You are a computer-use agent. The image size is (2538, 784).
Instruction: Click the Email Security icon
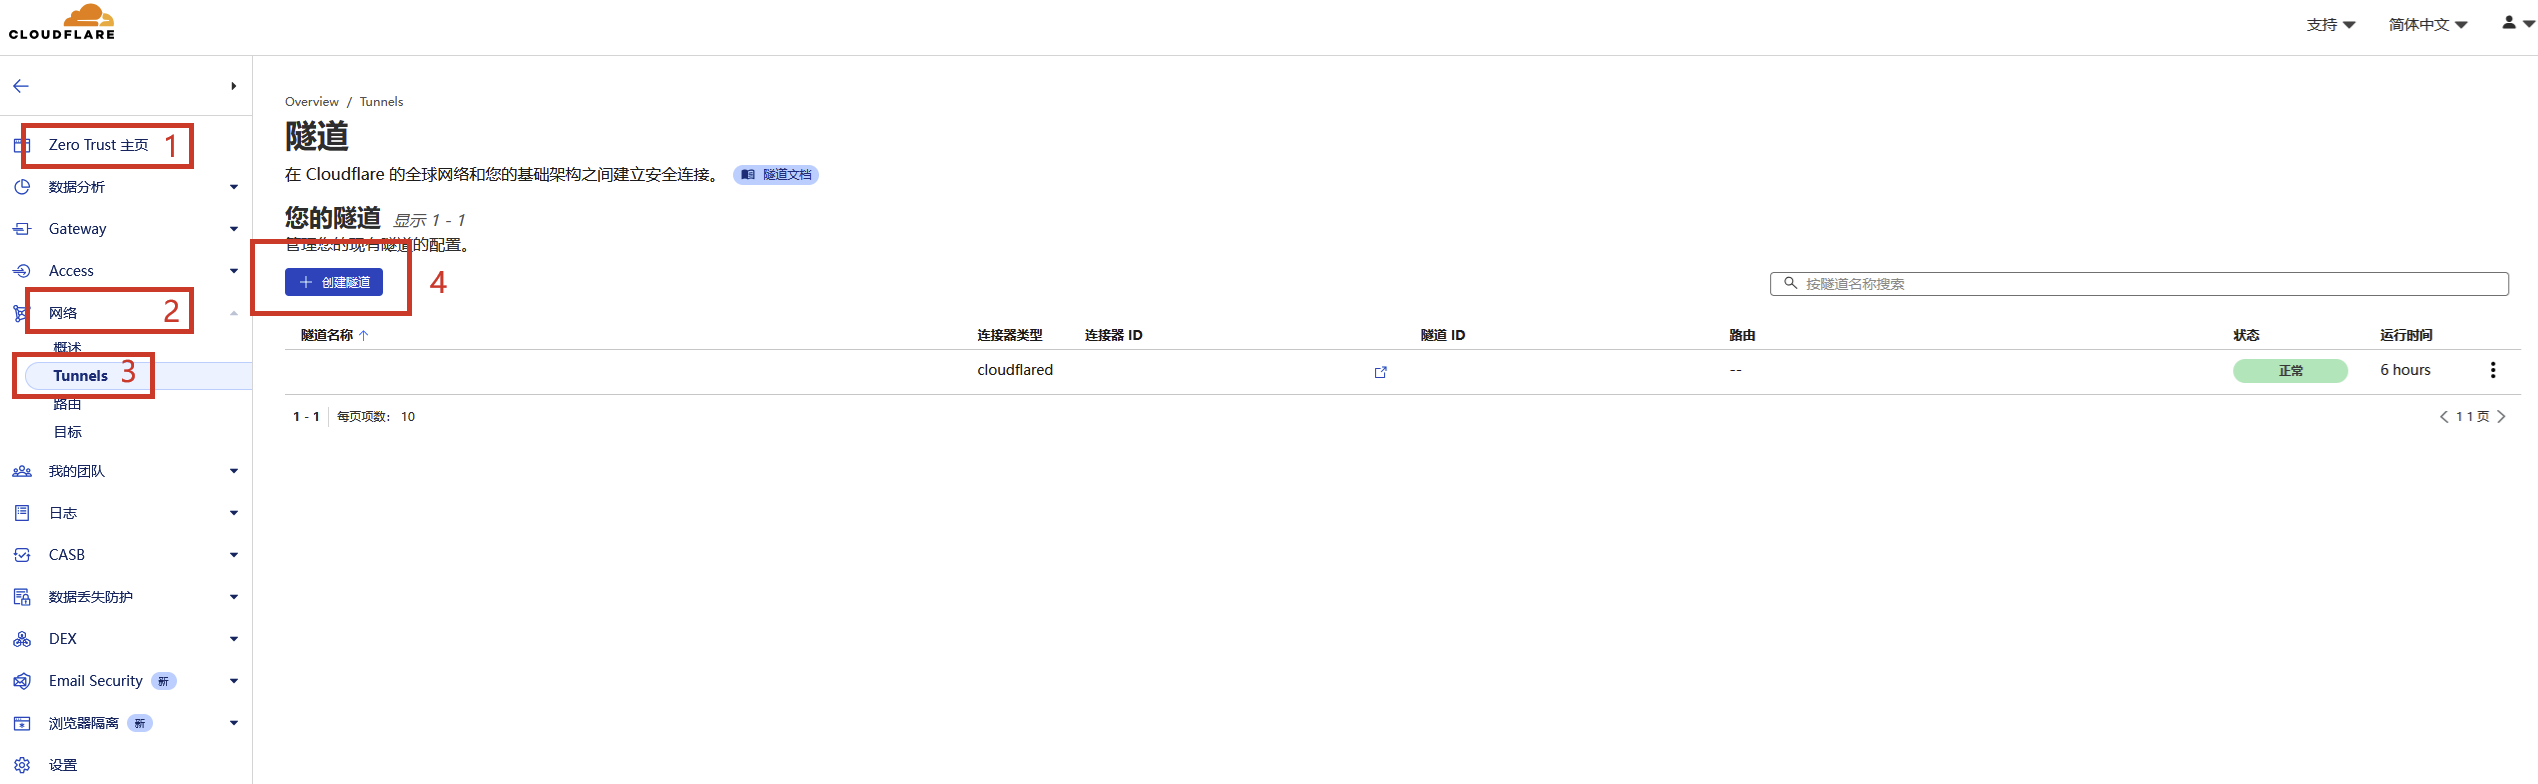pyautogui.click(x=22, y=681)
